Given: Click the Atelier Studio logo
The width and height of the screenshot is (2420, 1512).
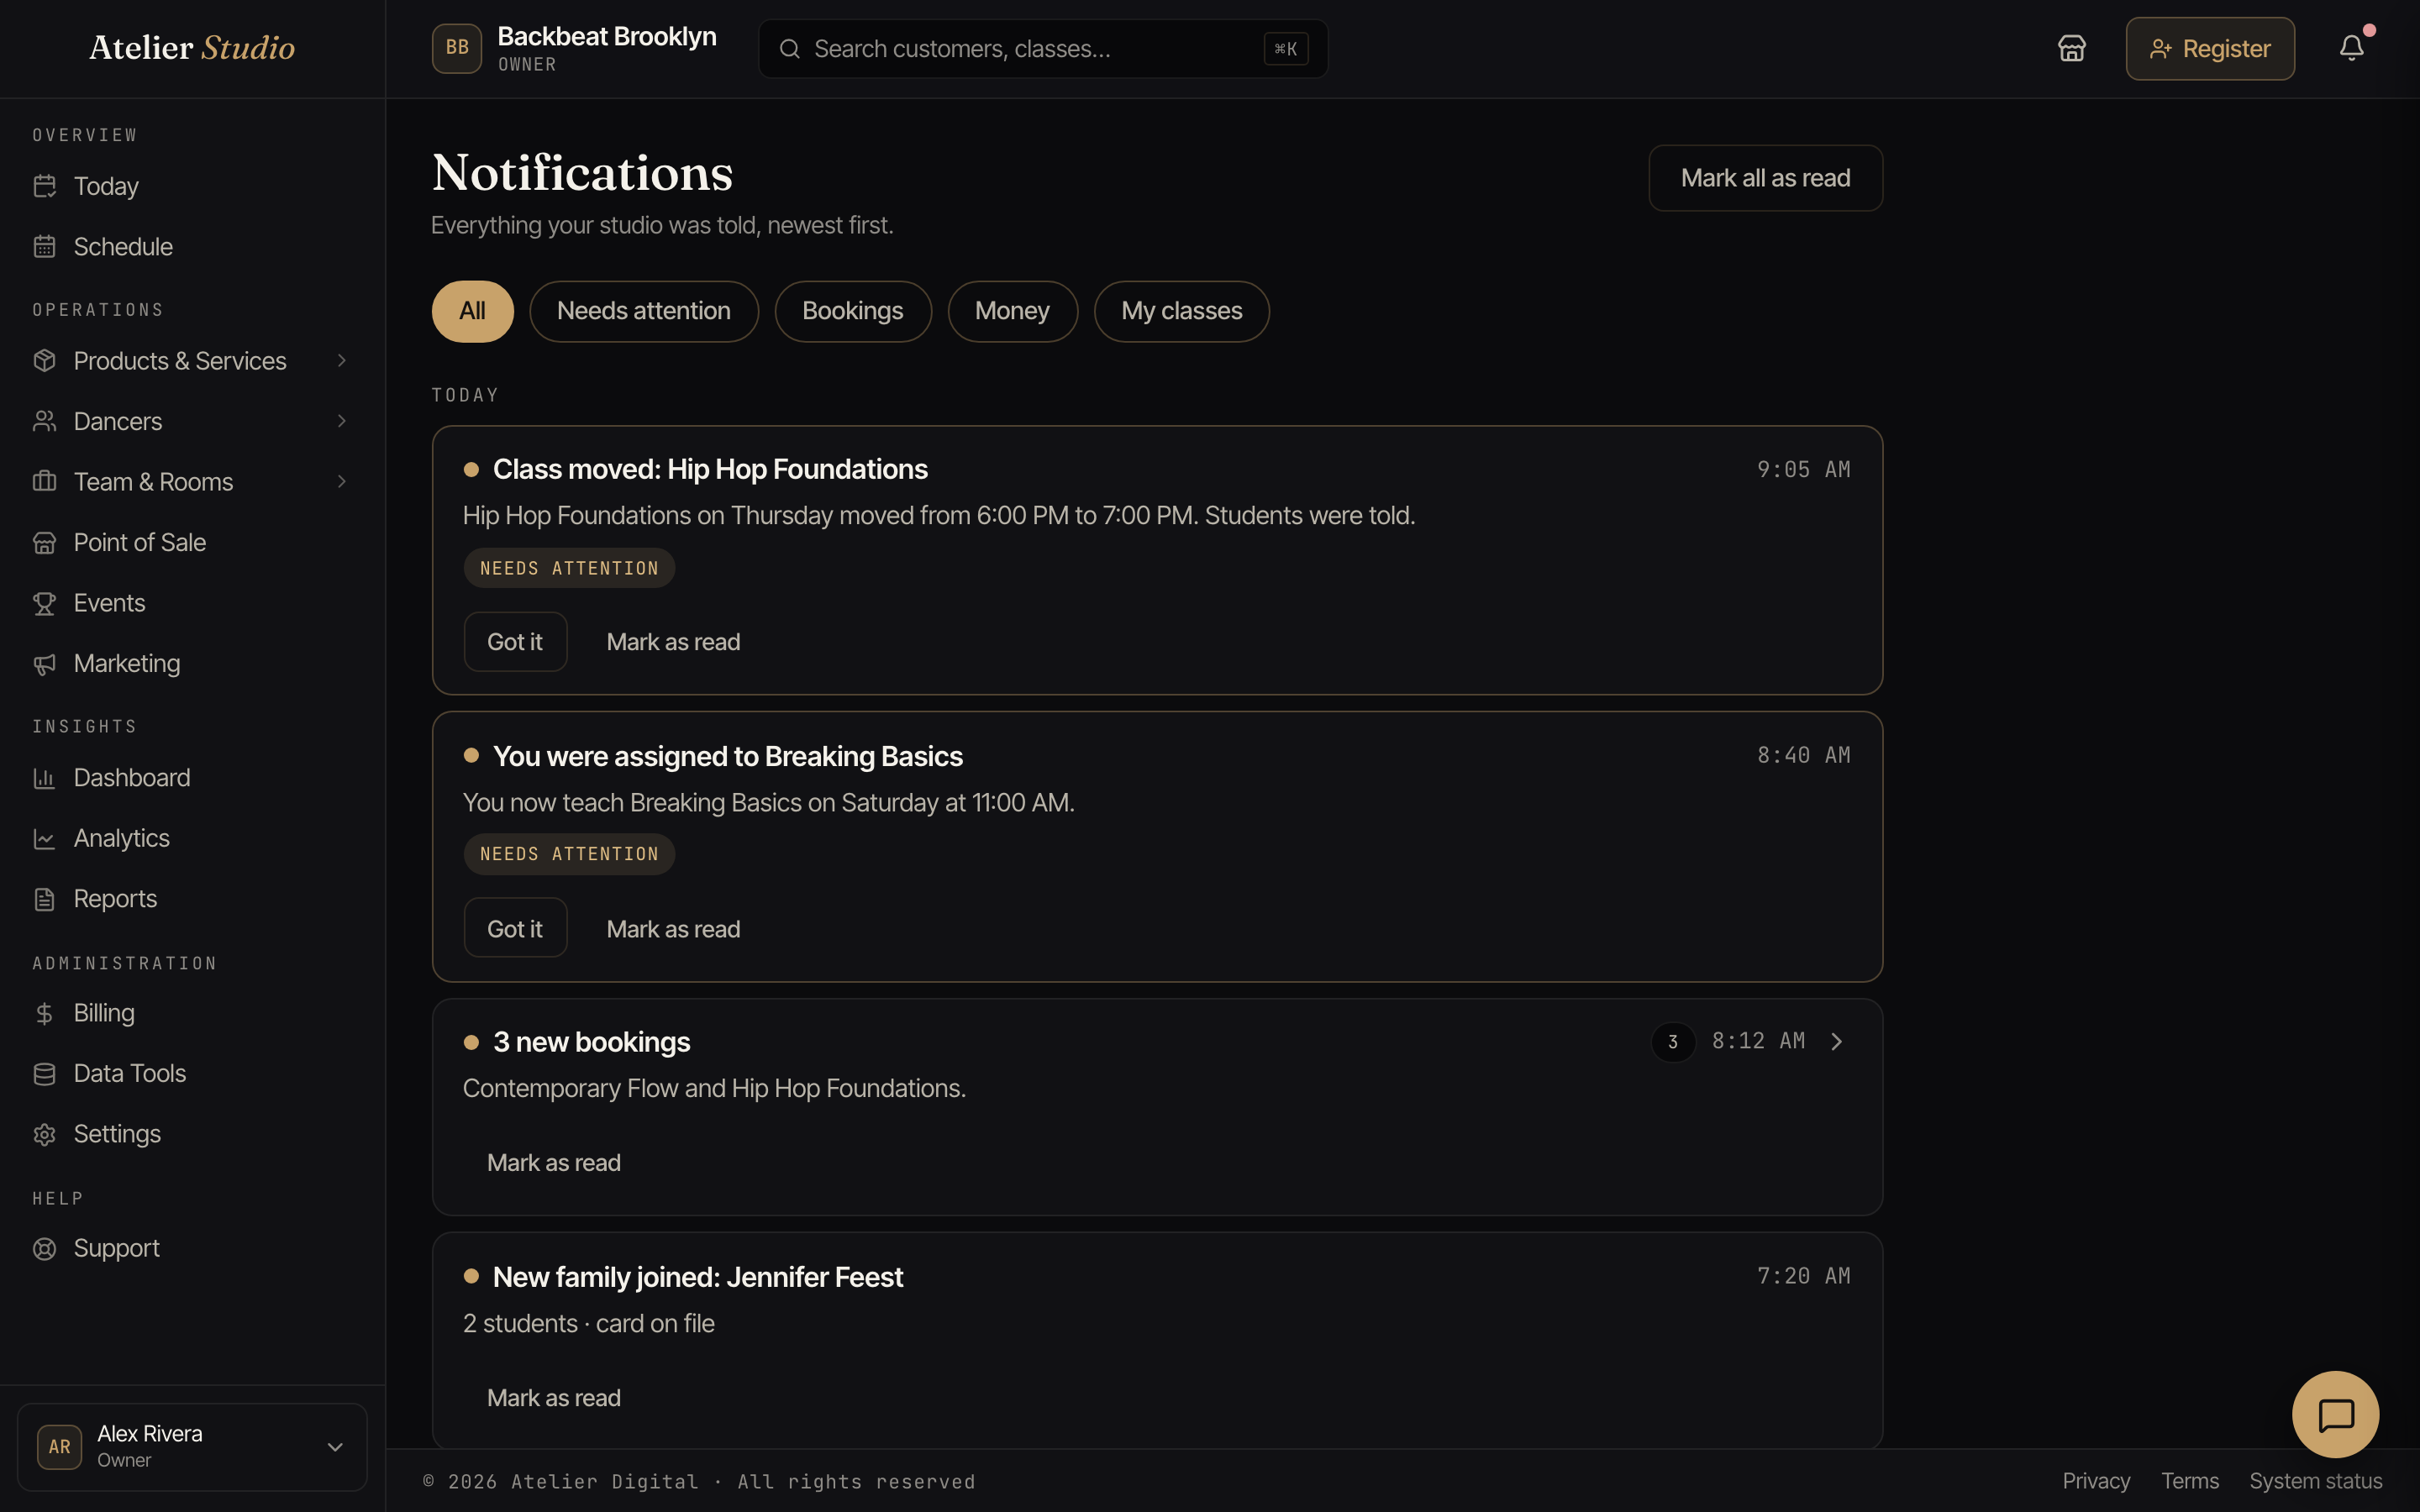Looking at the screenshot, I should tap(192, 48).
